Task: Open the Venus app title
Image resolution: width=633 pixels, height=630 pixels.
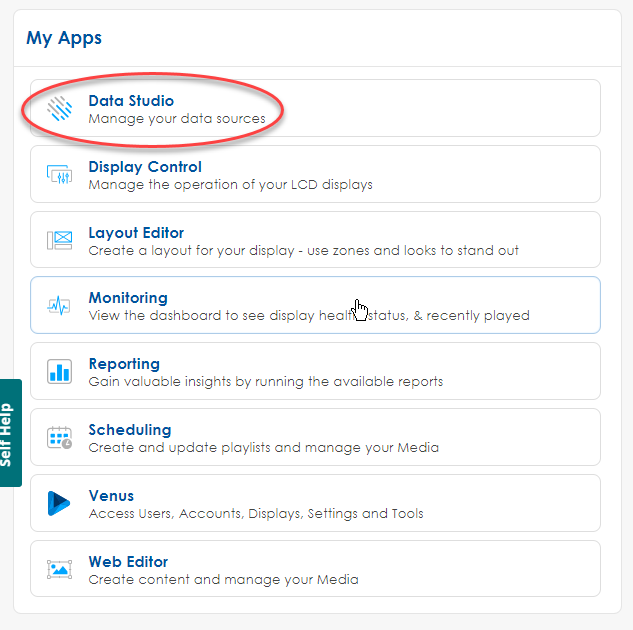Action: point(111,496)
